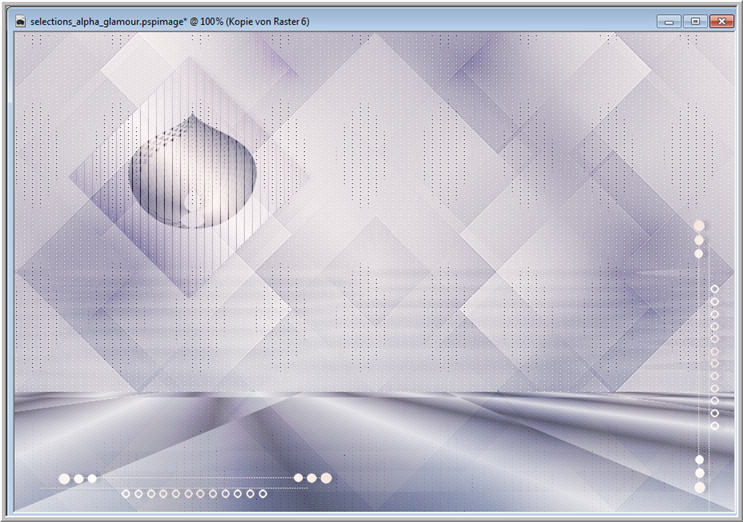Click the title text selections_alpha_glamour.pspimage

[x=109, y=22]
